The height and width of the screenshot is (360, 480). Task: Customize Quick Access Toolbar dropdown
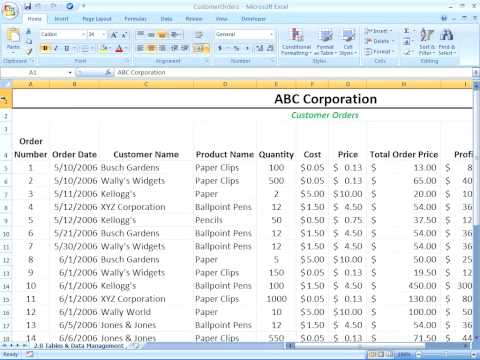pos(84,6)
